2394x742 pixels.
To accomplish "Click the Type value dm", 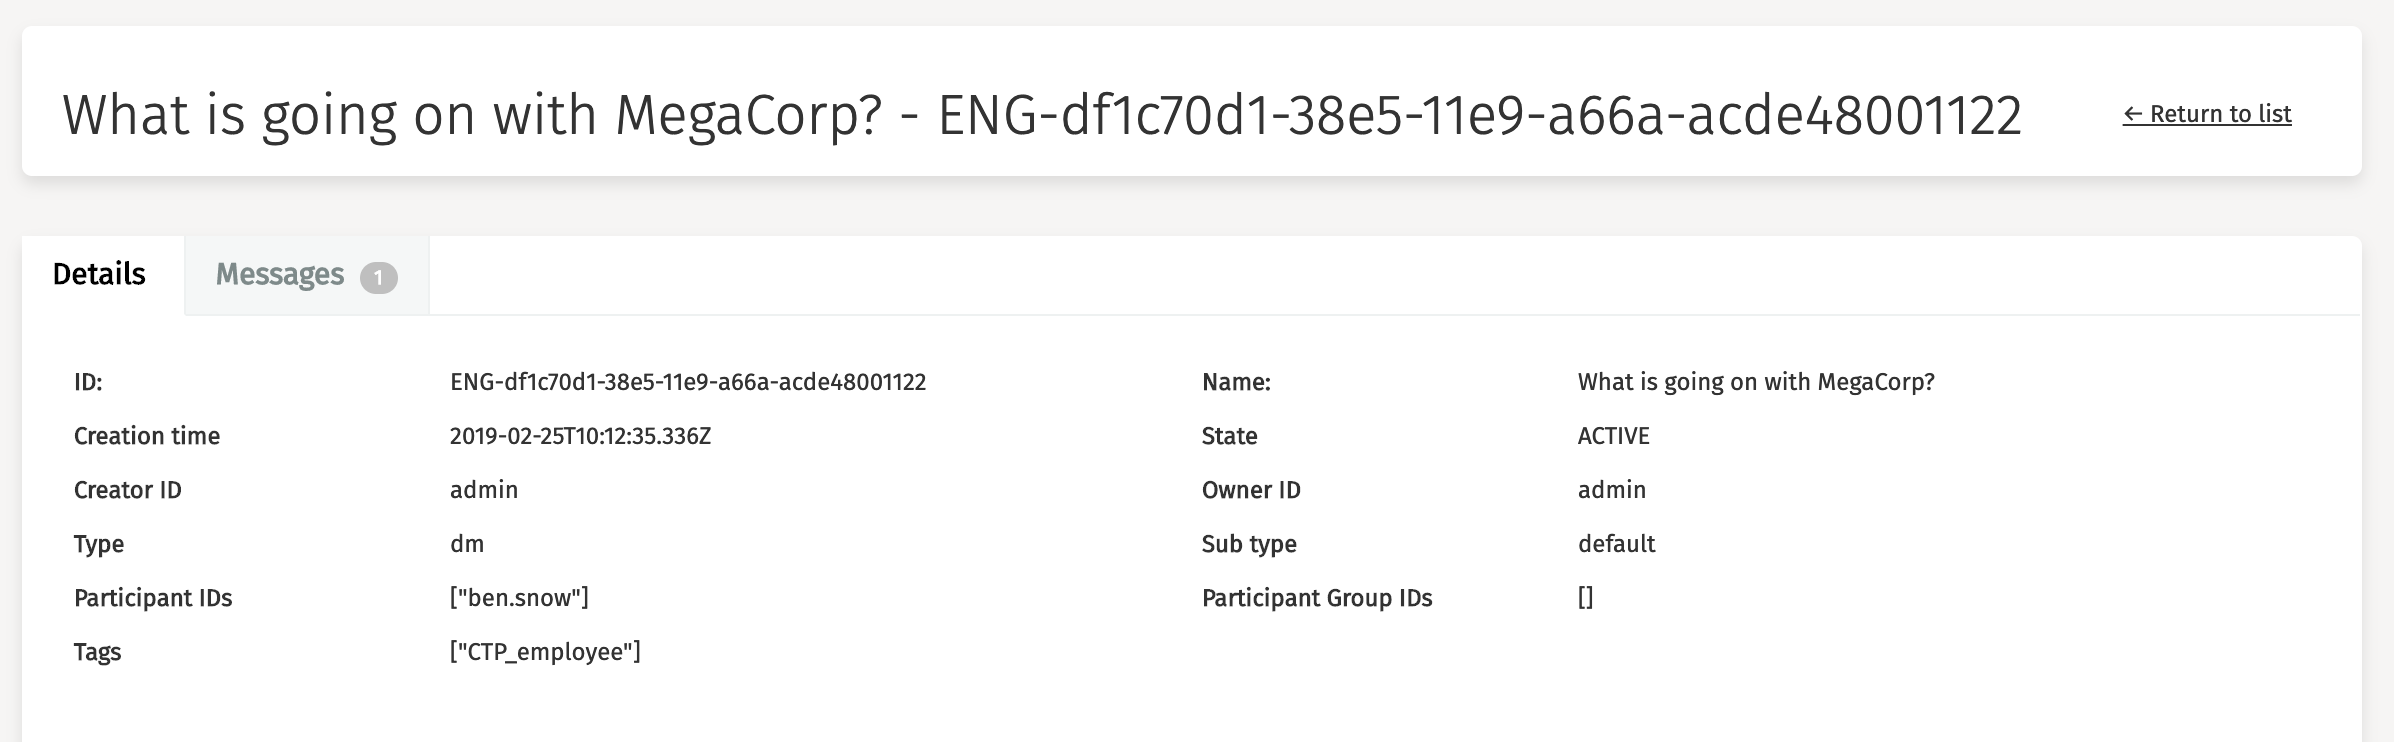I will coord(467,544).
